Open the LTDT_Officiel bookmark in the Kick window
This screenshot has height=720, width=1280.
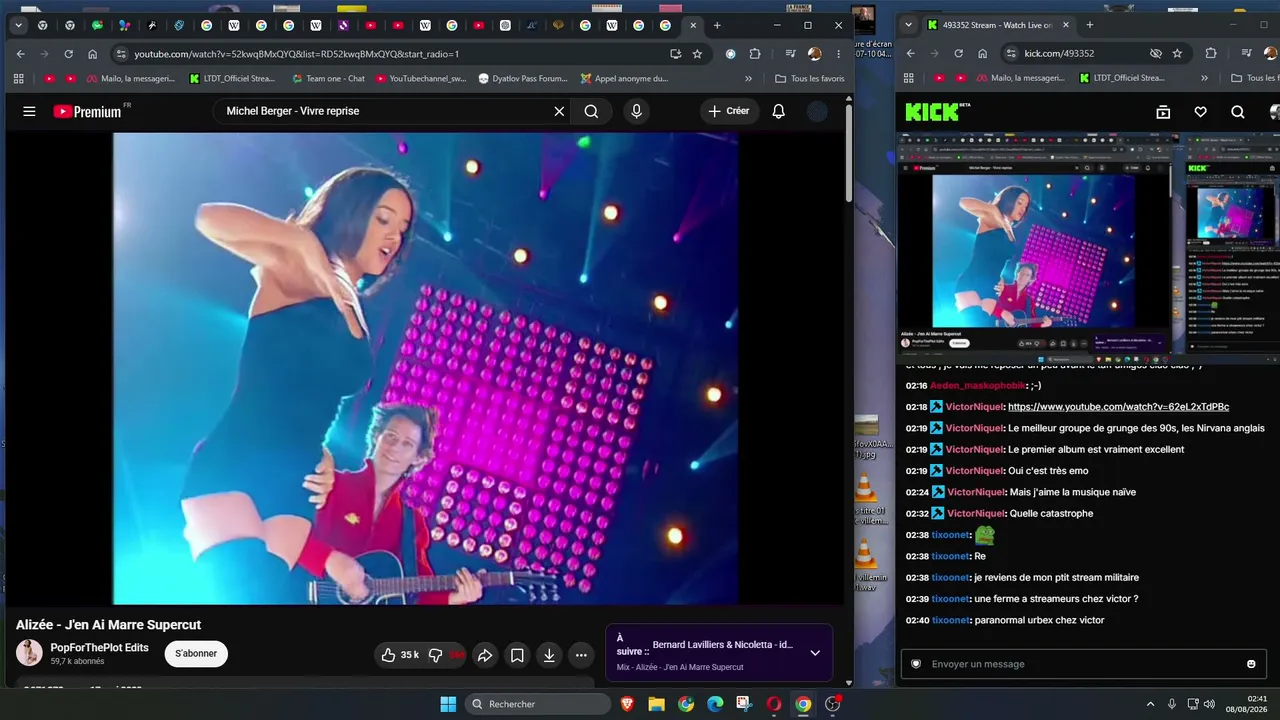pos(1121,78)
